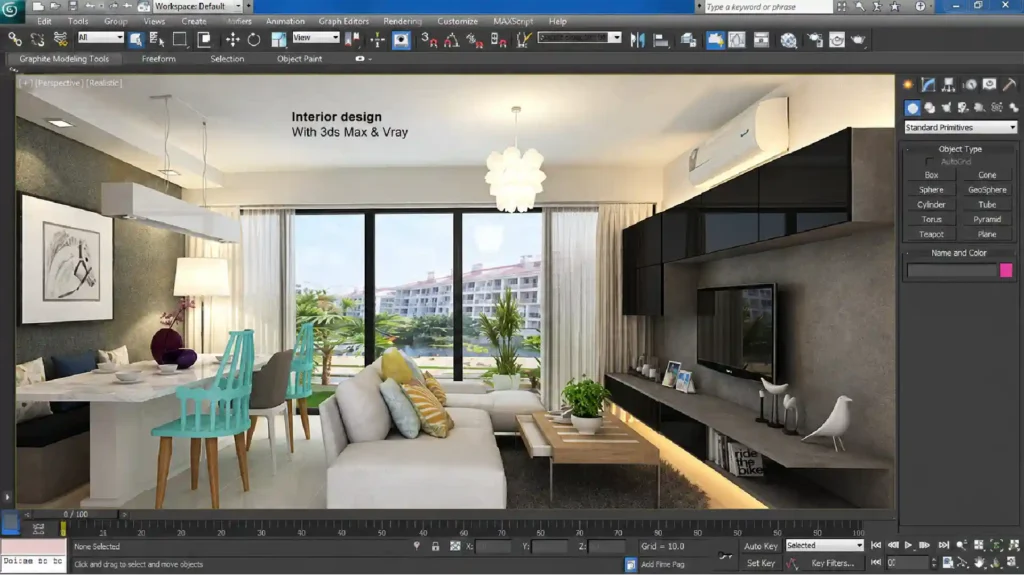This screenshot has height=576, width=1024.
Task: Open the Rendered Frame Window
Action: [x=837, y=40]
